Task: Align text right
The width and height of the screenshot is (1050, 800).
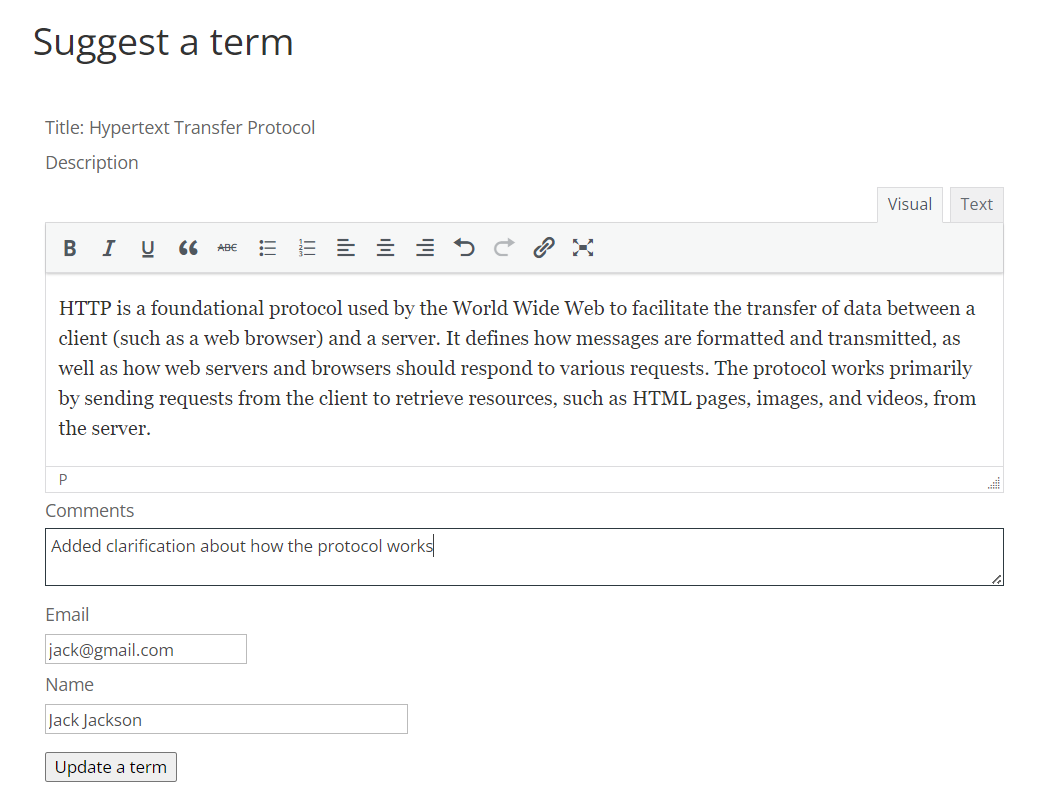Action: coord(425,248)
